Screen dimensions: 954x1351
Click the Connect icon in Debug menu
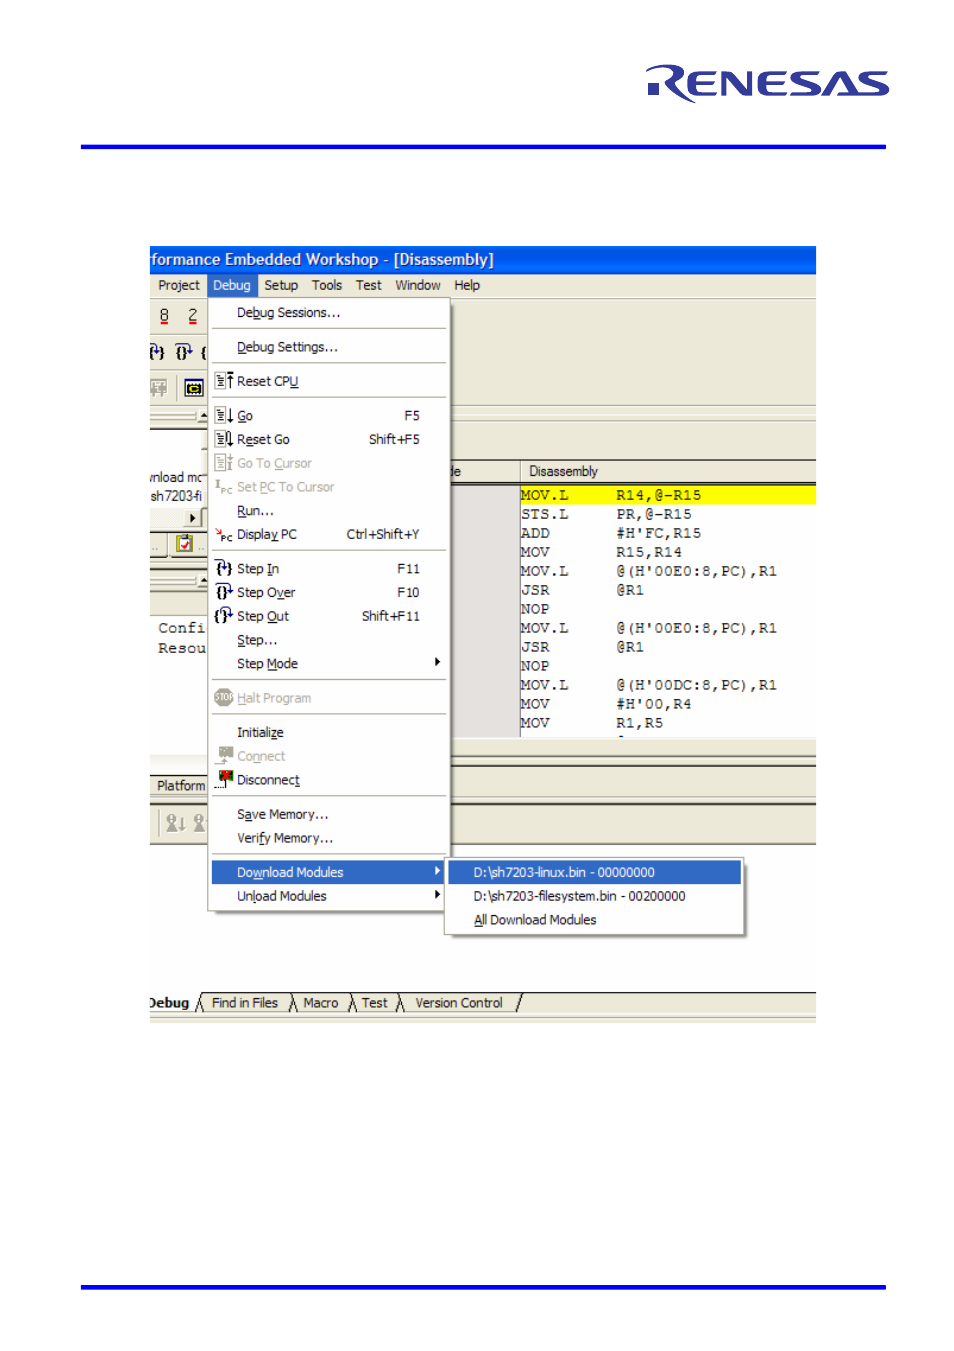pyautogui.click(x=224, y=755)
